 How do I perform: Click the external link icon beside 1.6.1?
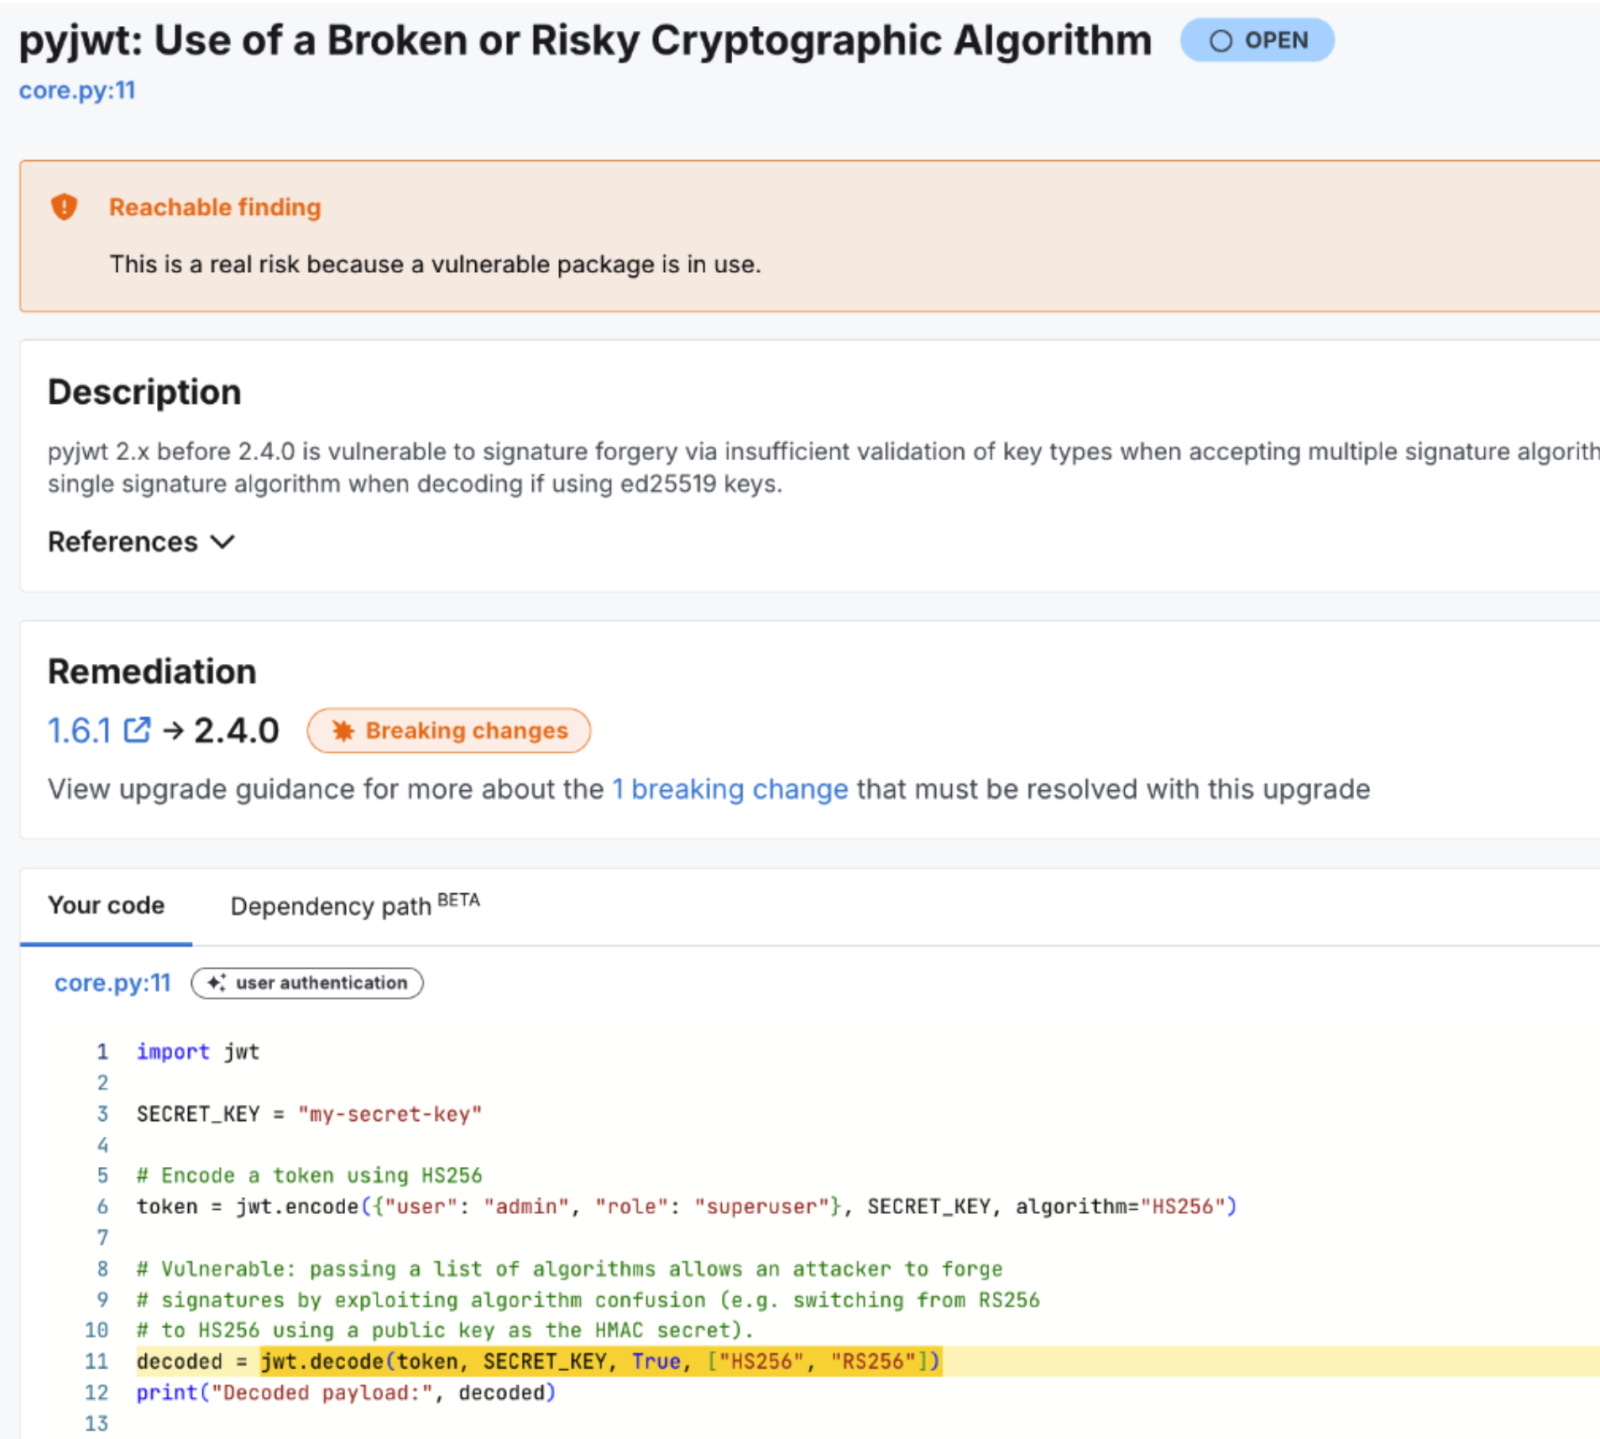[137, 729]
